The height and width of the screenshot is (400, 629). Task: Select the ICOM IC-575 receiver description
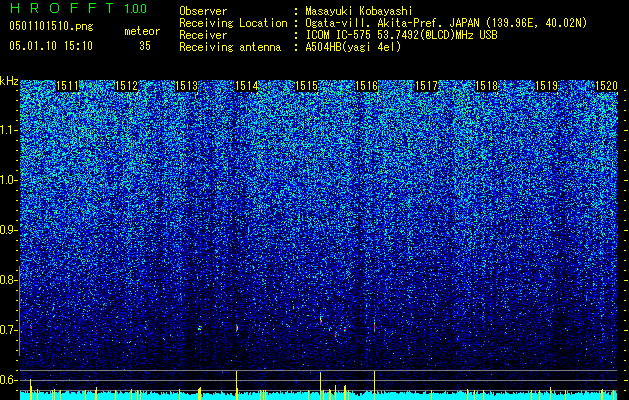pos(401,35)
